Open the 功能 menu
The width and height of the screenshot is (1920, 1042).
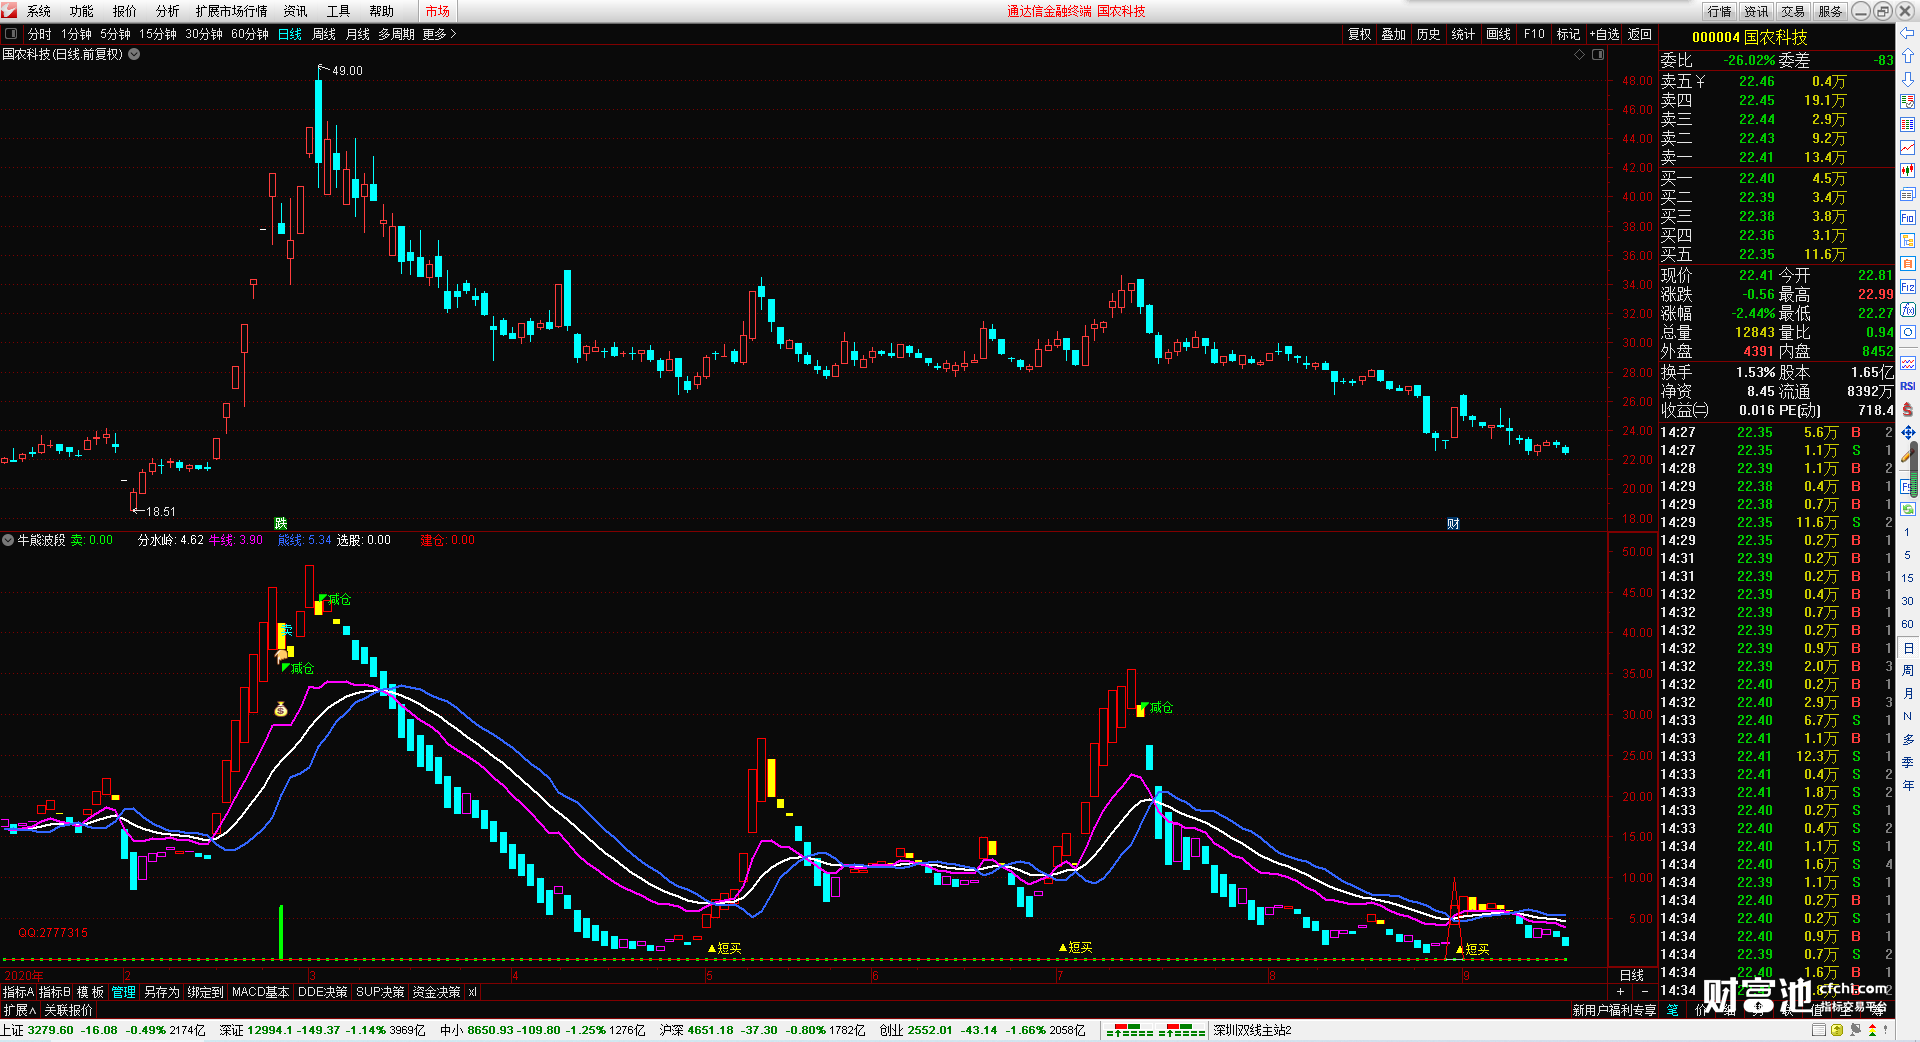pos(82,11)
